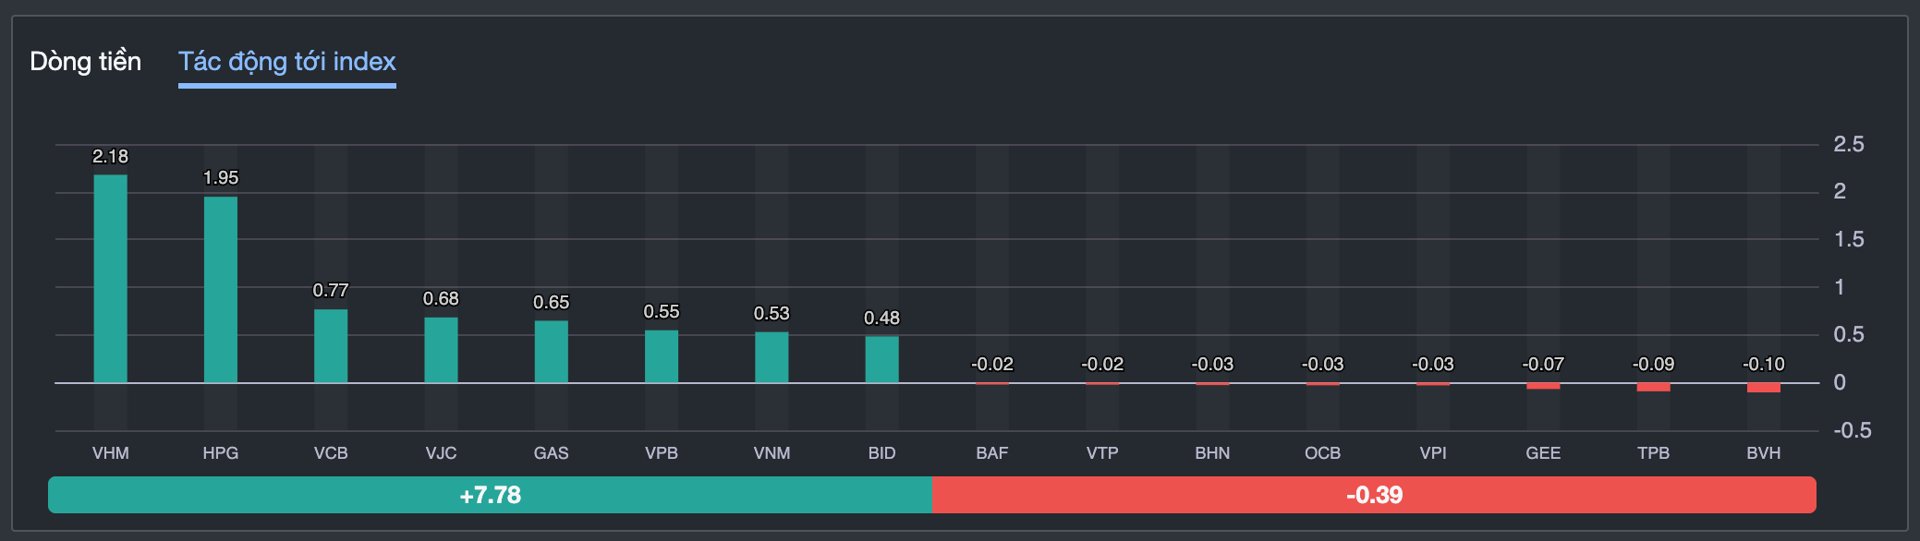Click the 0.68 value above VJC
Screen dimensions: 1920x541
click(x=441, y=299)
